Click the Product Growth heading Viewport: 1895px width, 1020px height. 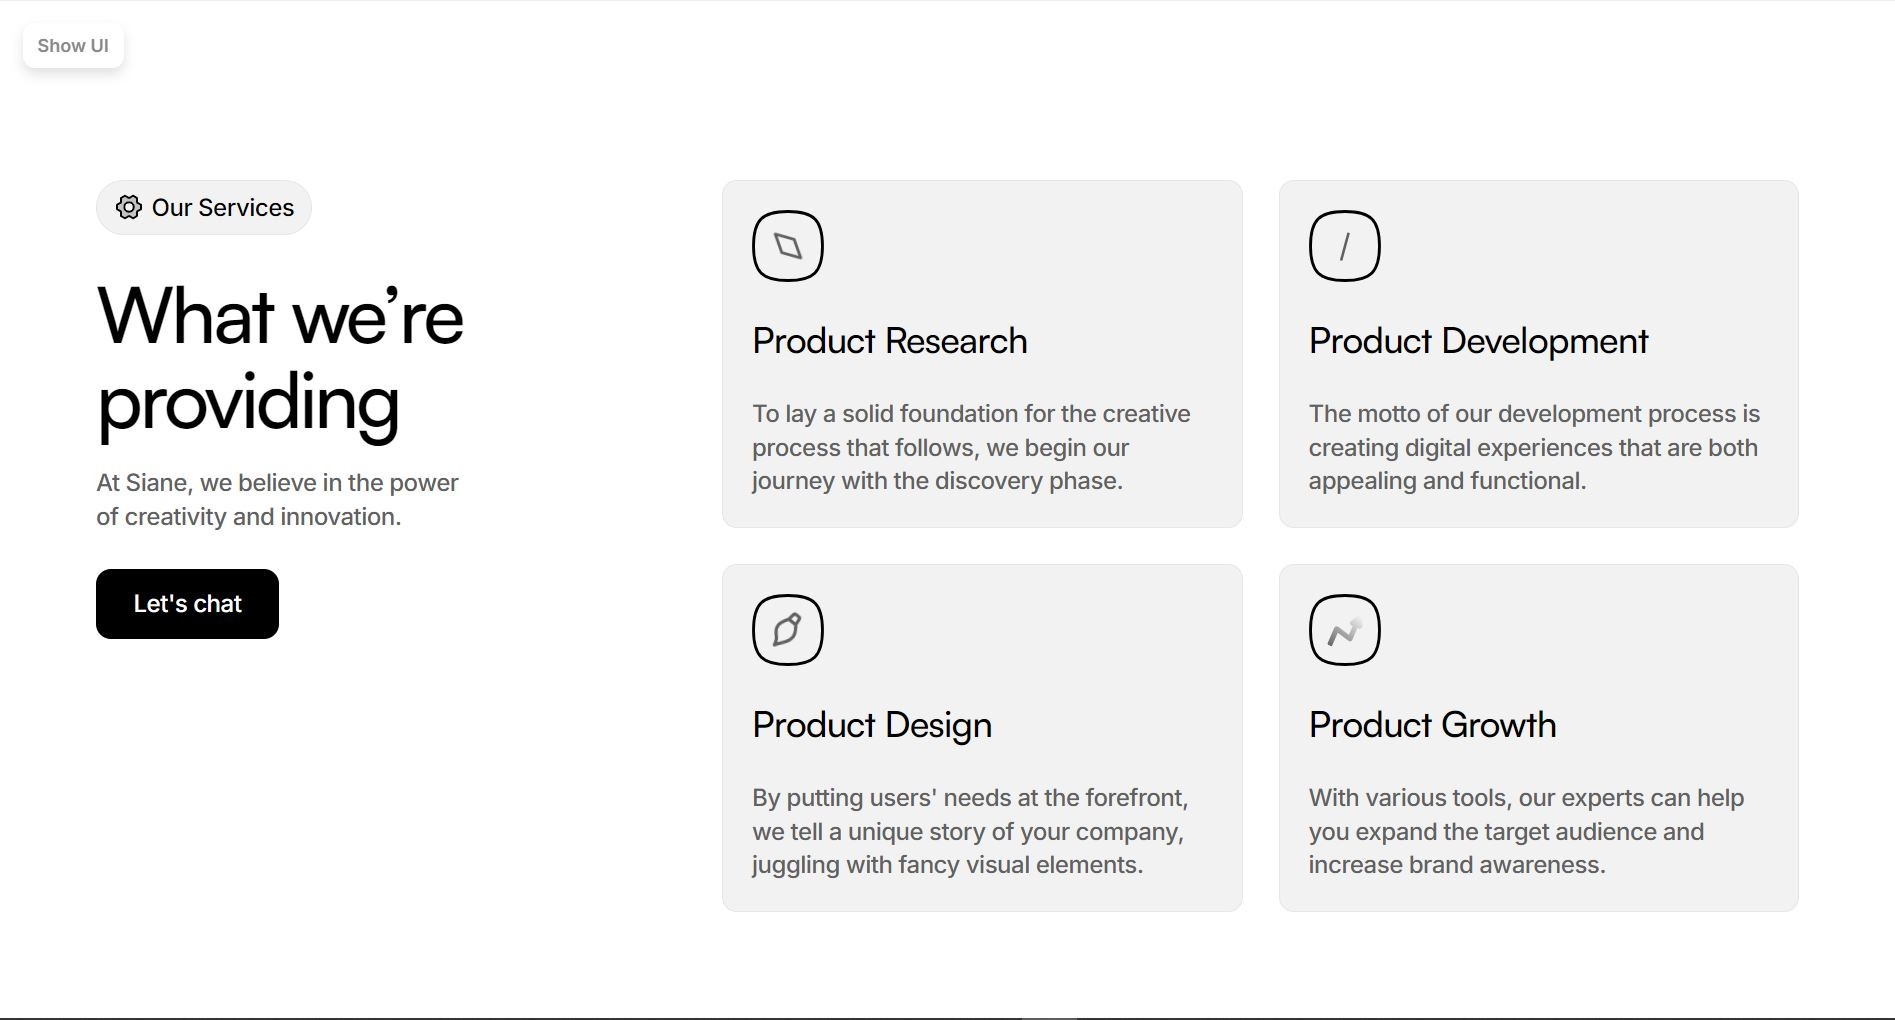click(1432, 725)
